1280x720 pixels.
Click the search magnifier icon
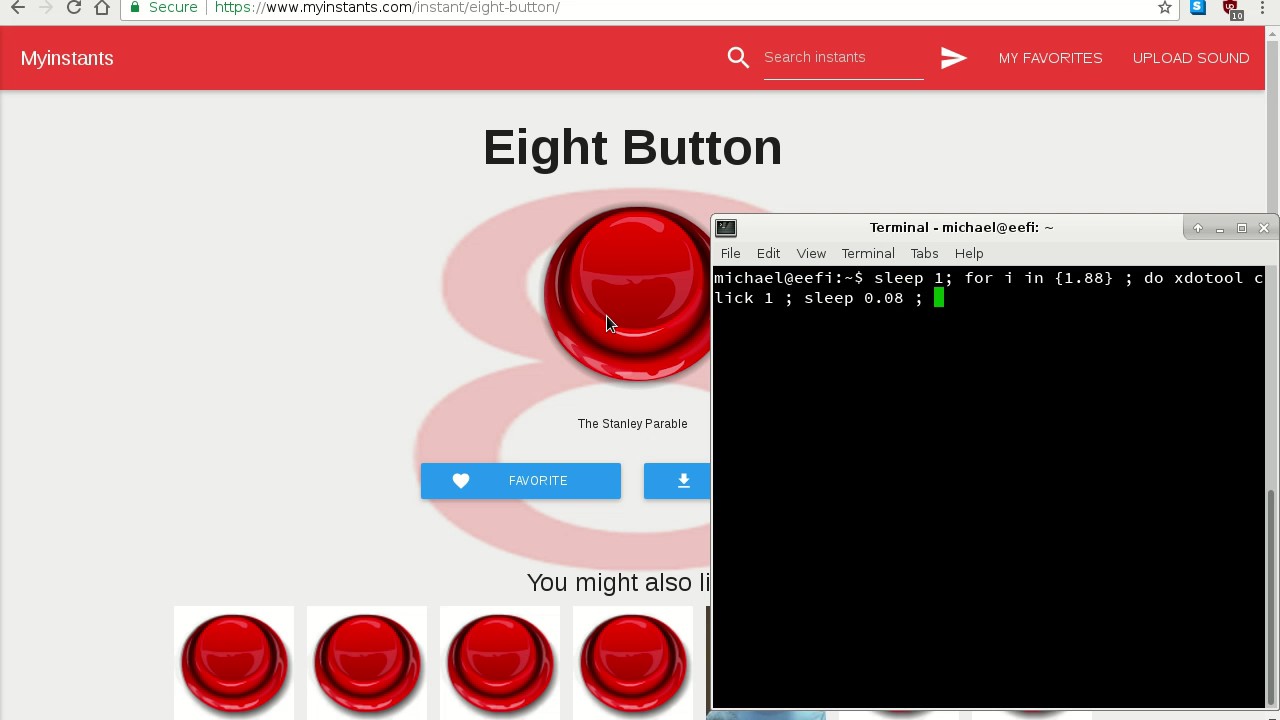[x=738, y=58]
